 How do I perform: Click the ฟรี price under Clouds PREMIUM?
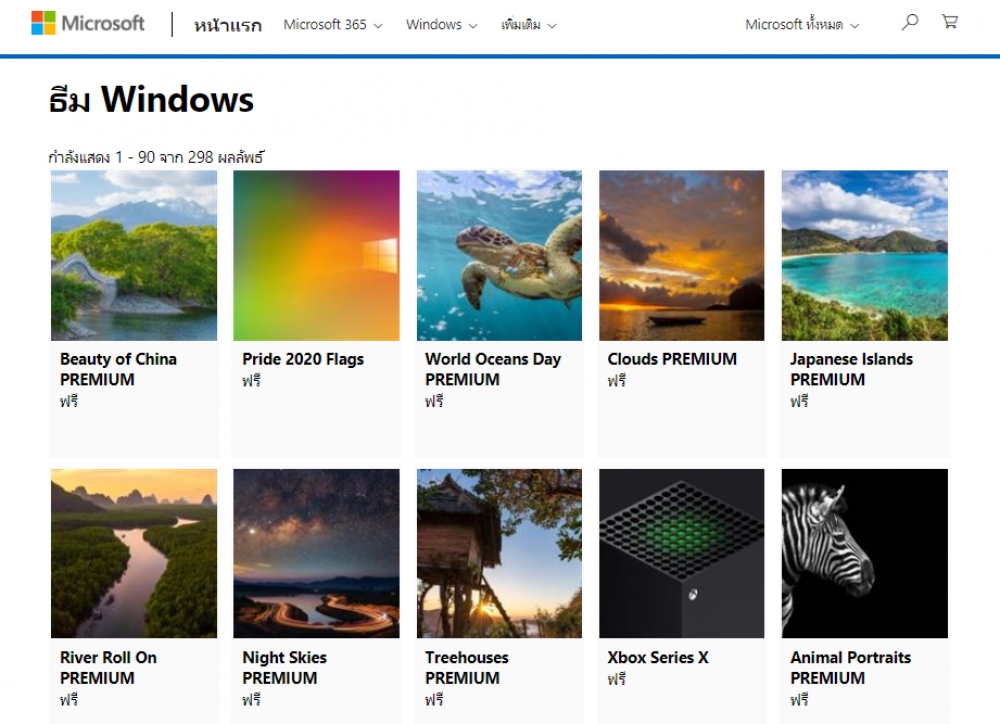[x=617, y=381]
